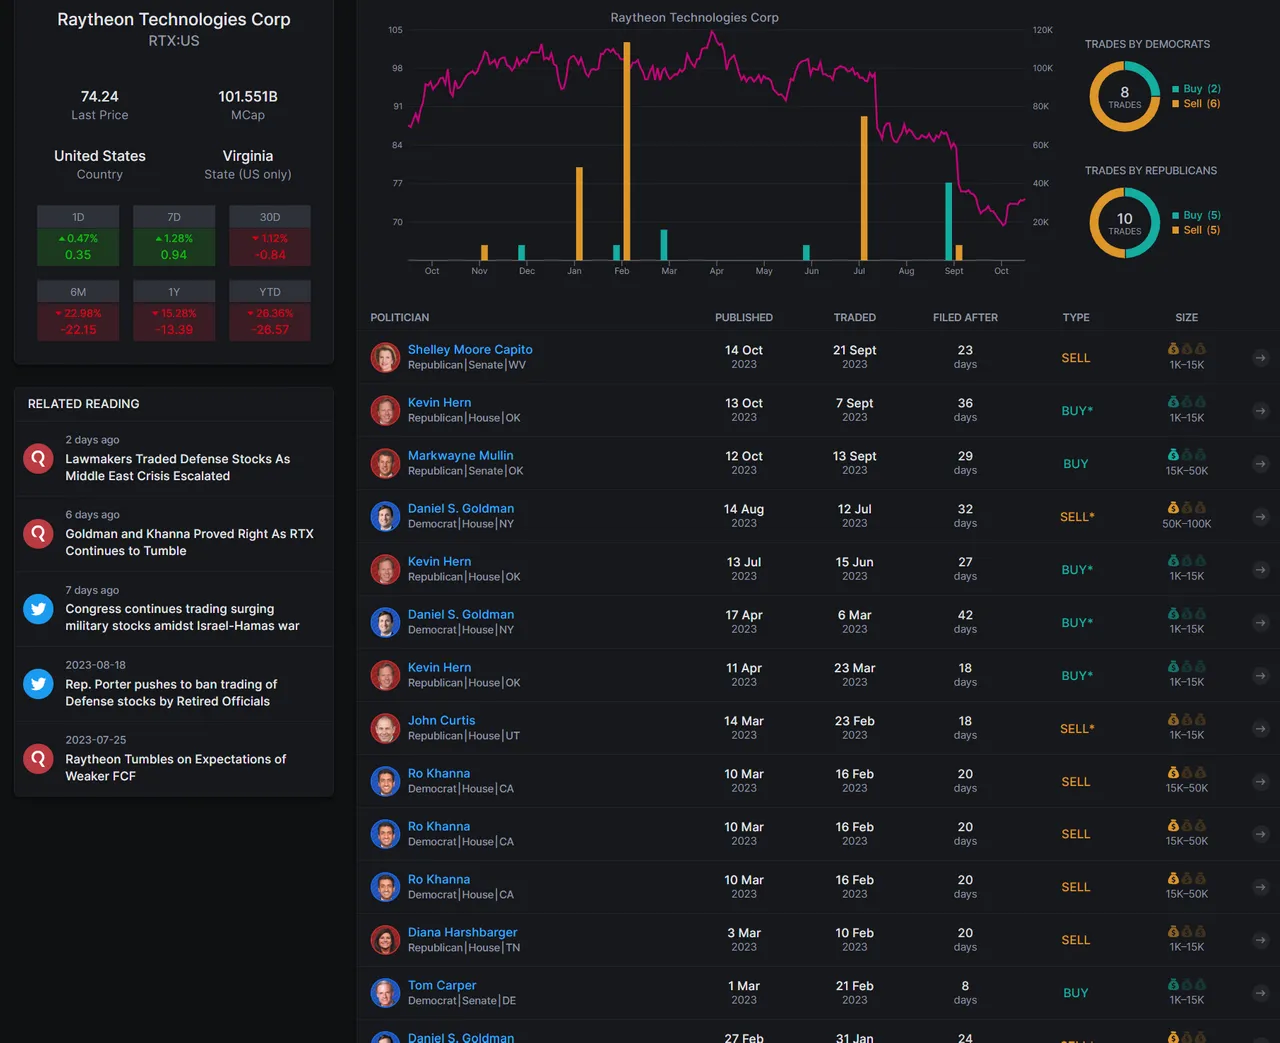The width and height of the screenshot is (1280, 1043).
Task: Toggle Buy (2) legend in Democrats trades
Action: tap(1200, 89)
